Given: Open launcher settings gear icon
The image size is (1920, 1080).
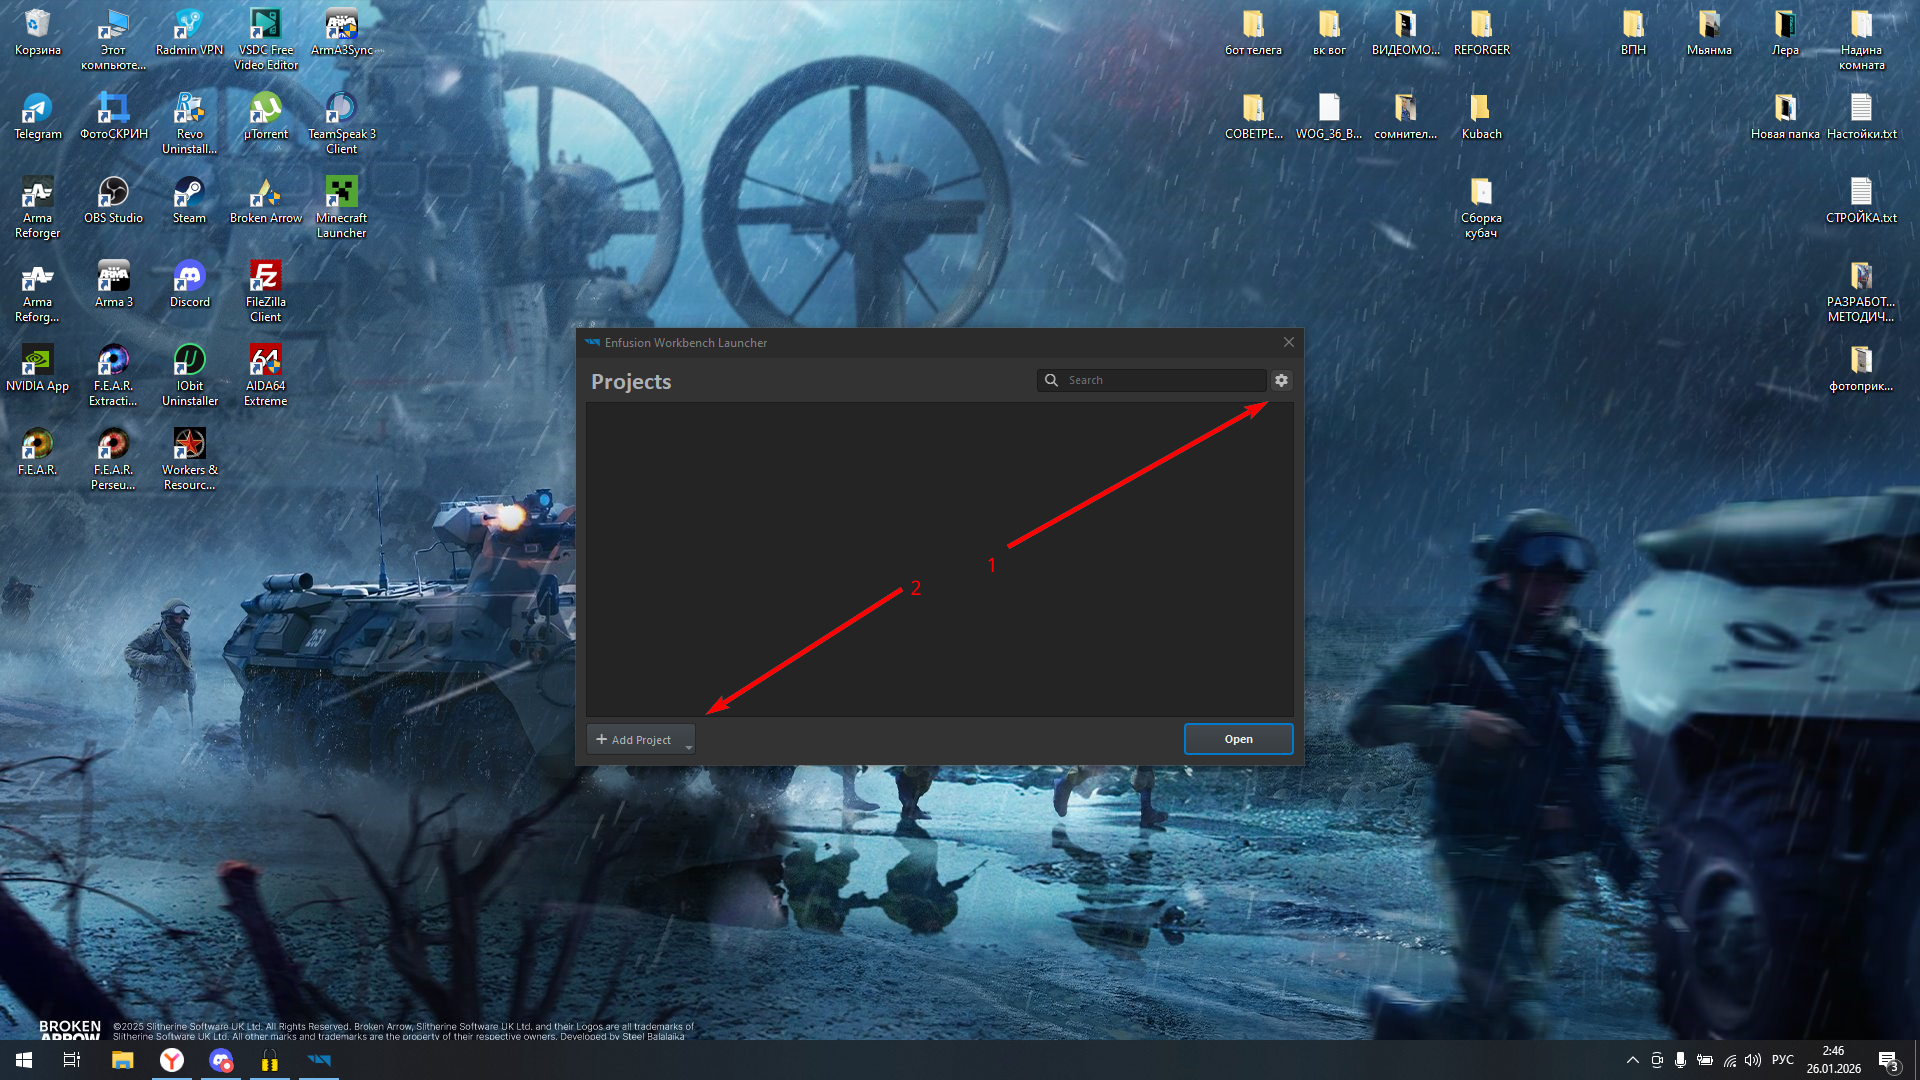Looking at the screenshot, I should click(1281, 380).
